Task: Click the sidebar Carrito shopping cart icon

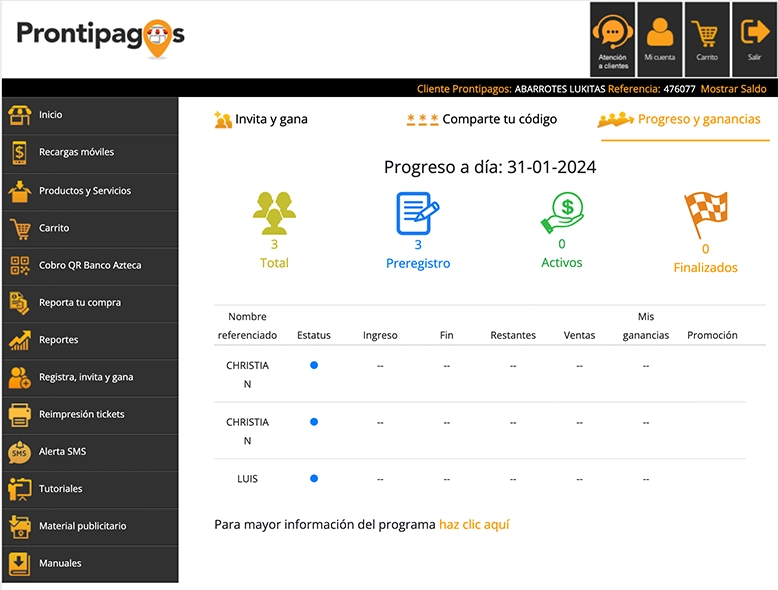Action: [x=20, y=229]
